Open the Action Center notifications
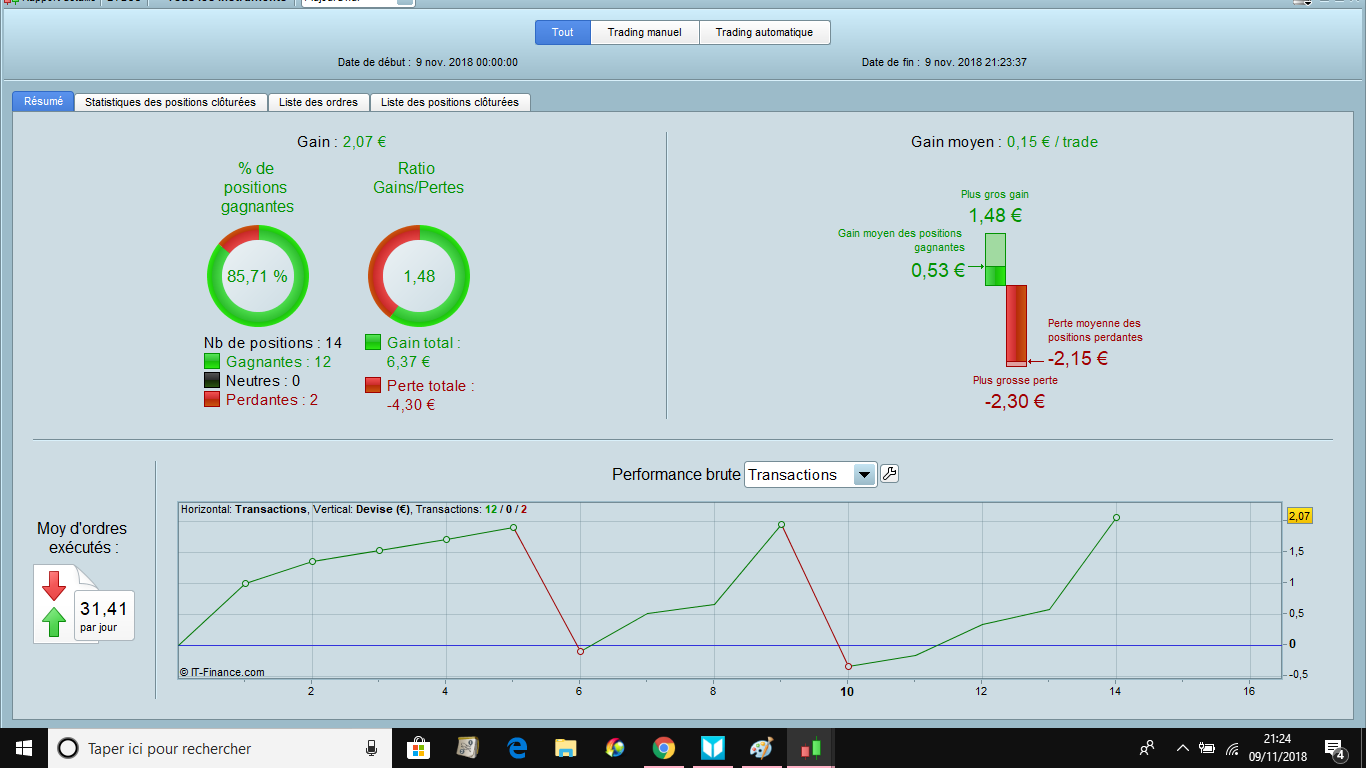 [1334, 748]
